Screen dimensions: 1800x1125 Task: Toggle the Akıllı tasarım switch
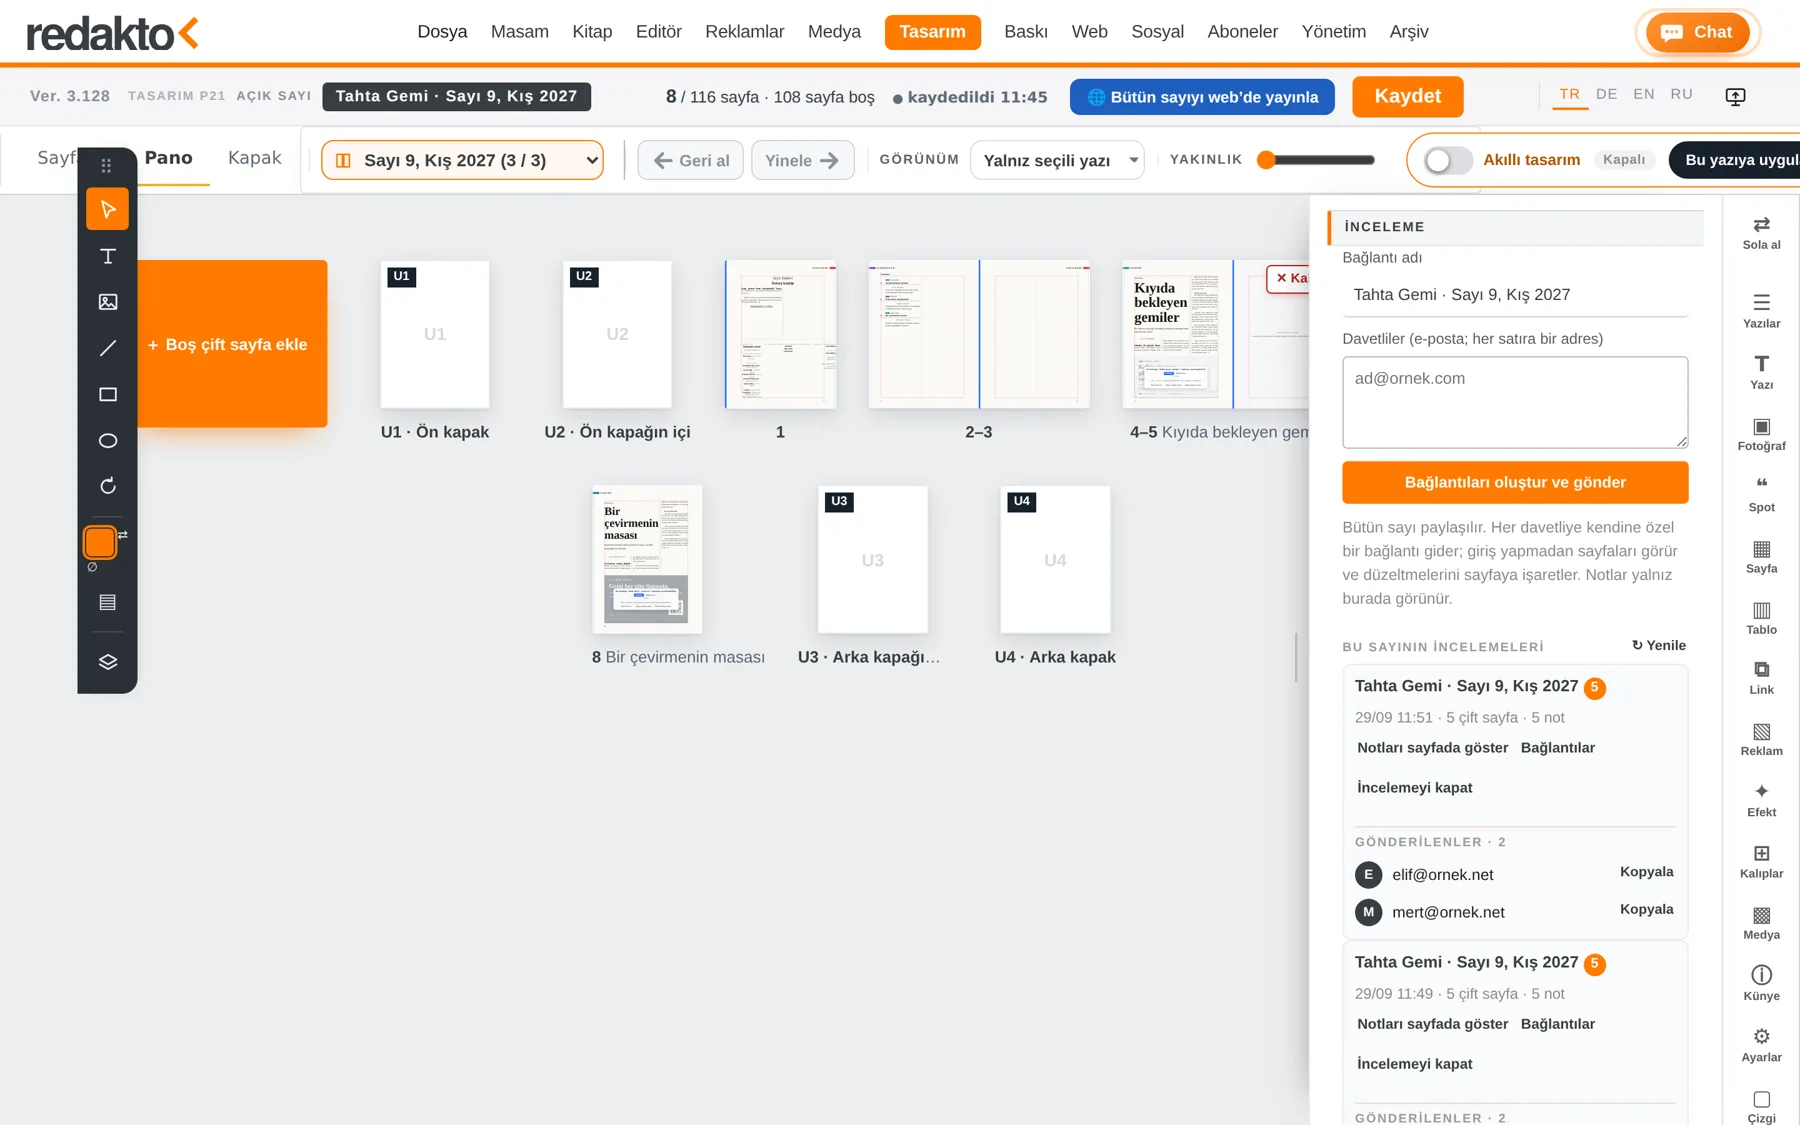[x=1447, y=160]
